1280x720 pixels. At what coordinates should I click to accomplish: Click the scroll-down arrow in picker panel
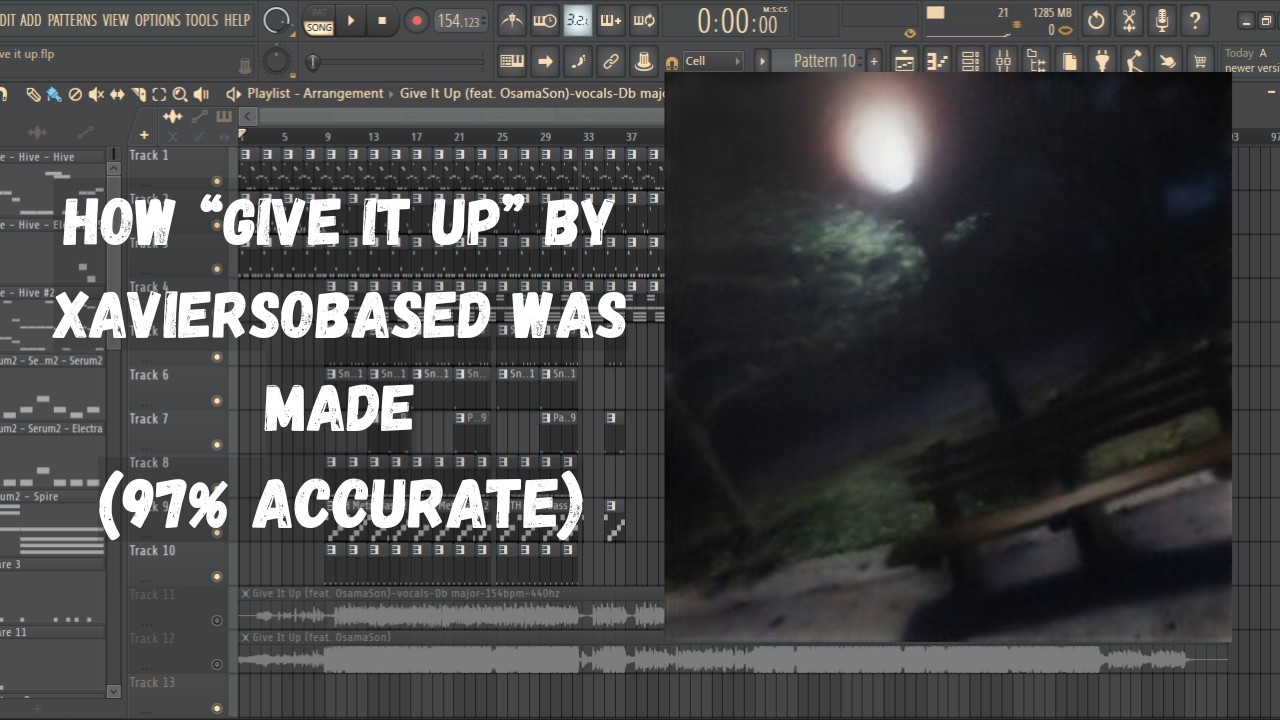click(113, 690)
